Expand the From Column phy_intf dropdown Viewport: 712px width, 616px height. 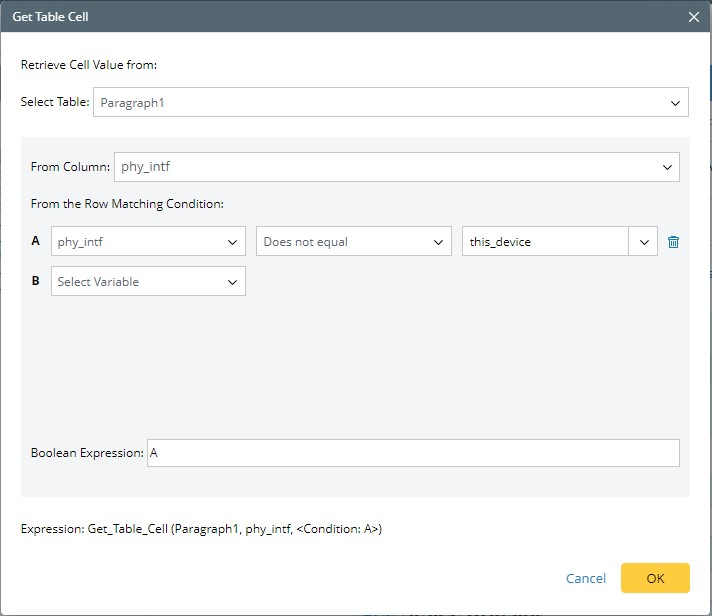coord(396,167)
